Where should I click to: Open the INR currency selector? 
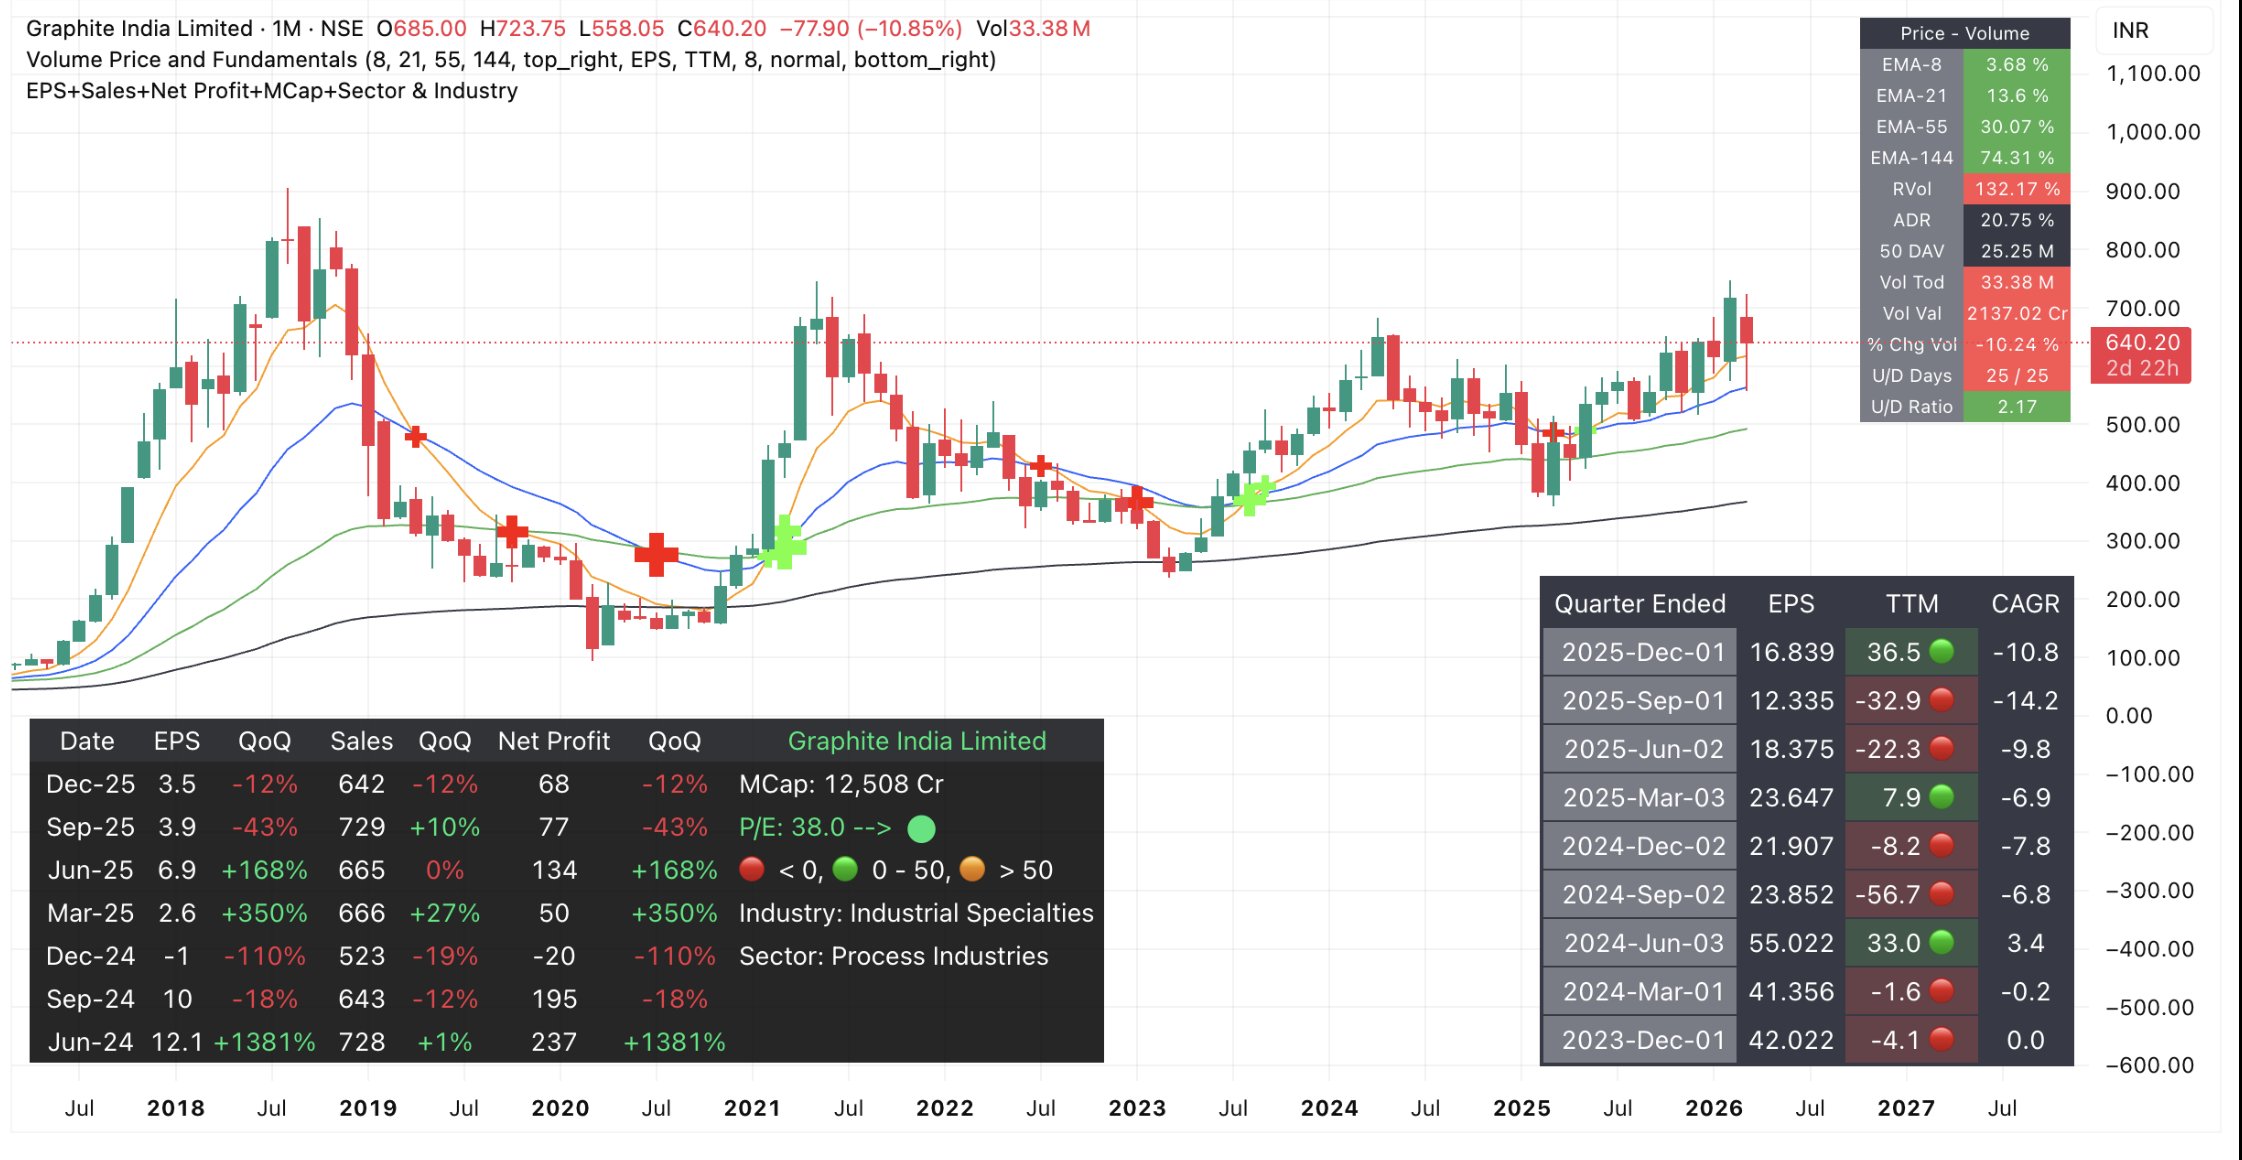point(2131,31)
